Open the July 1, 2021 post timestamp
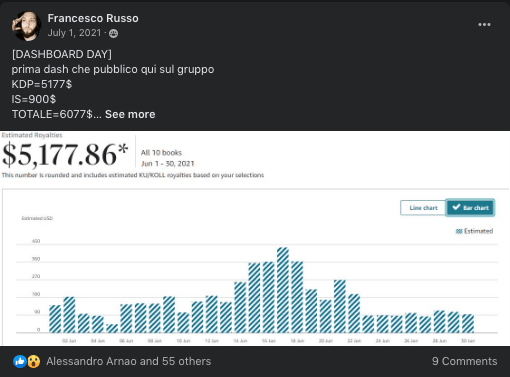510x377 pixels. (x=74, y=33)
